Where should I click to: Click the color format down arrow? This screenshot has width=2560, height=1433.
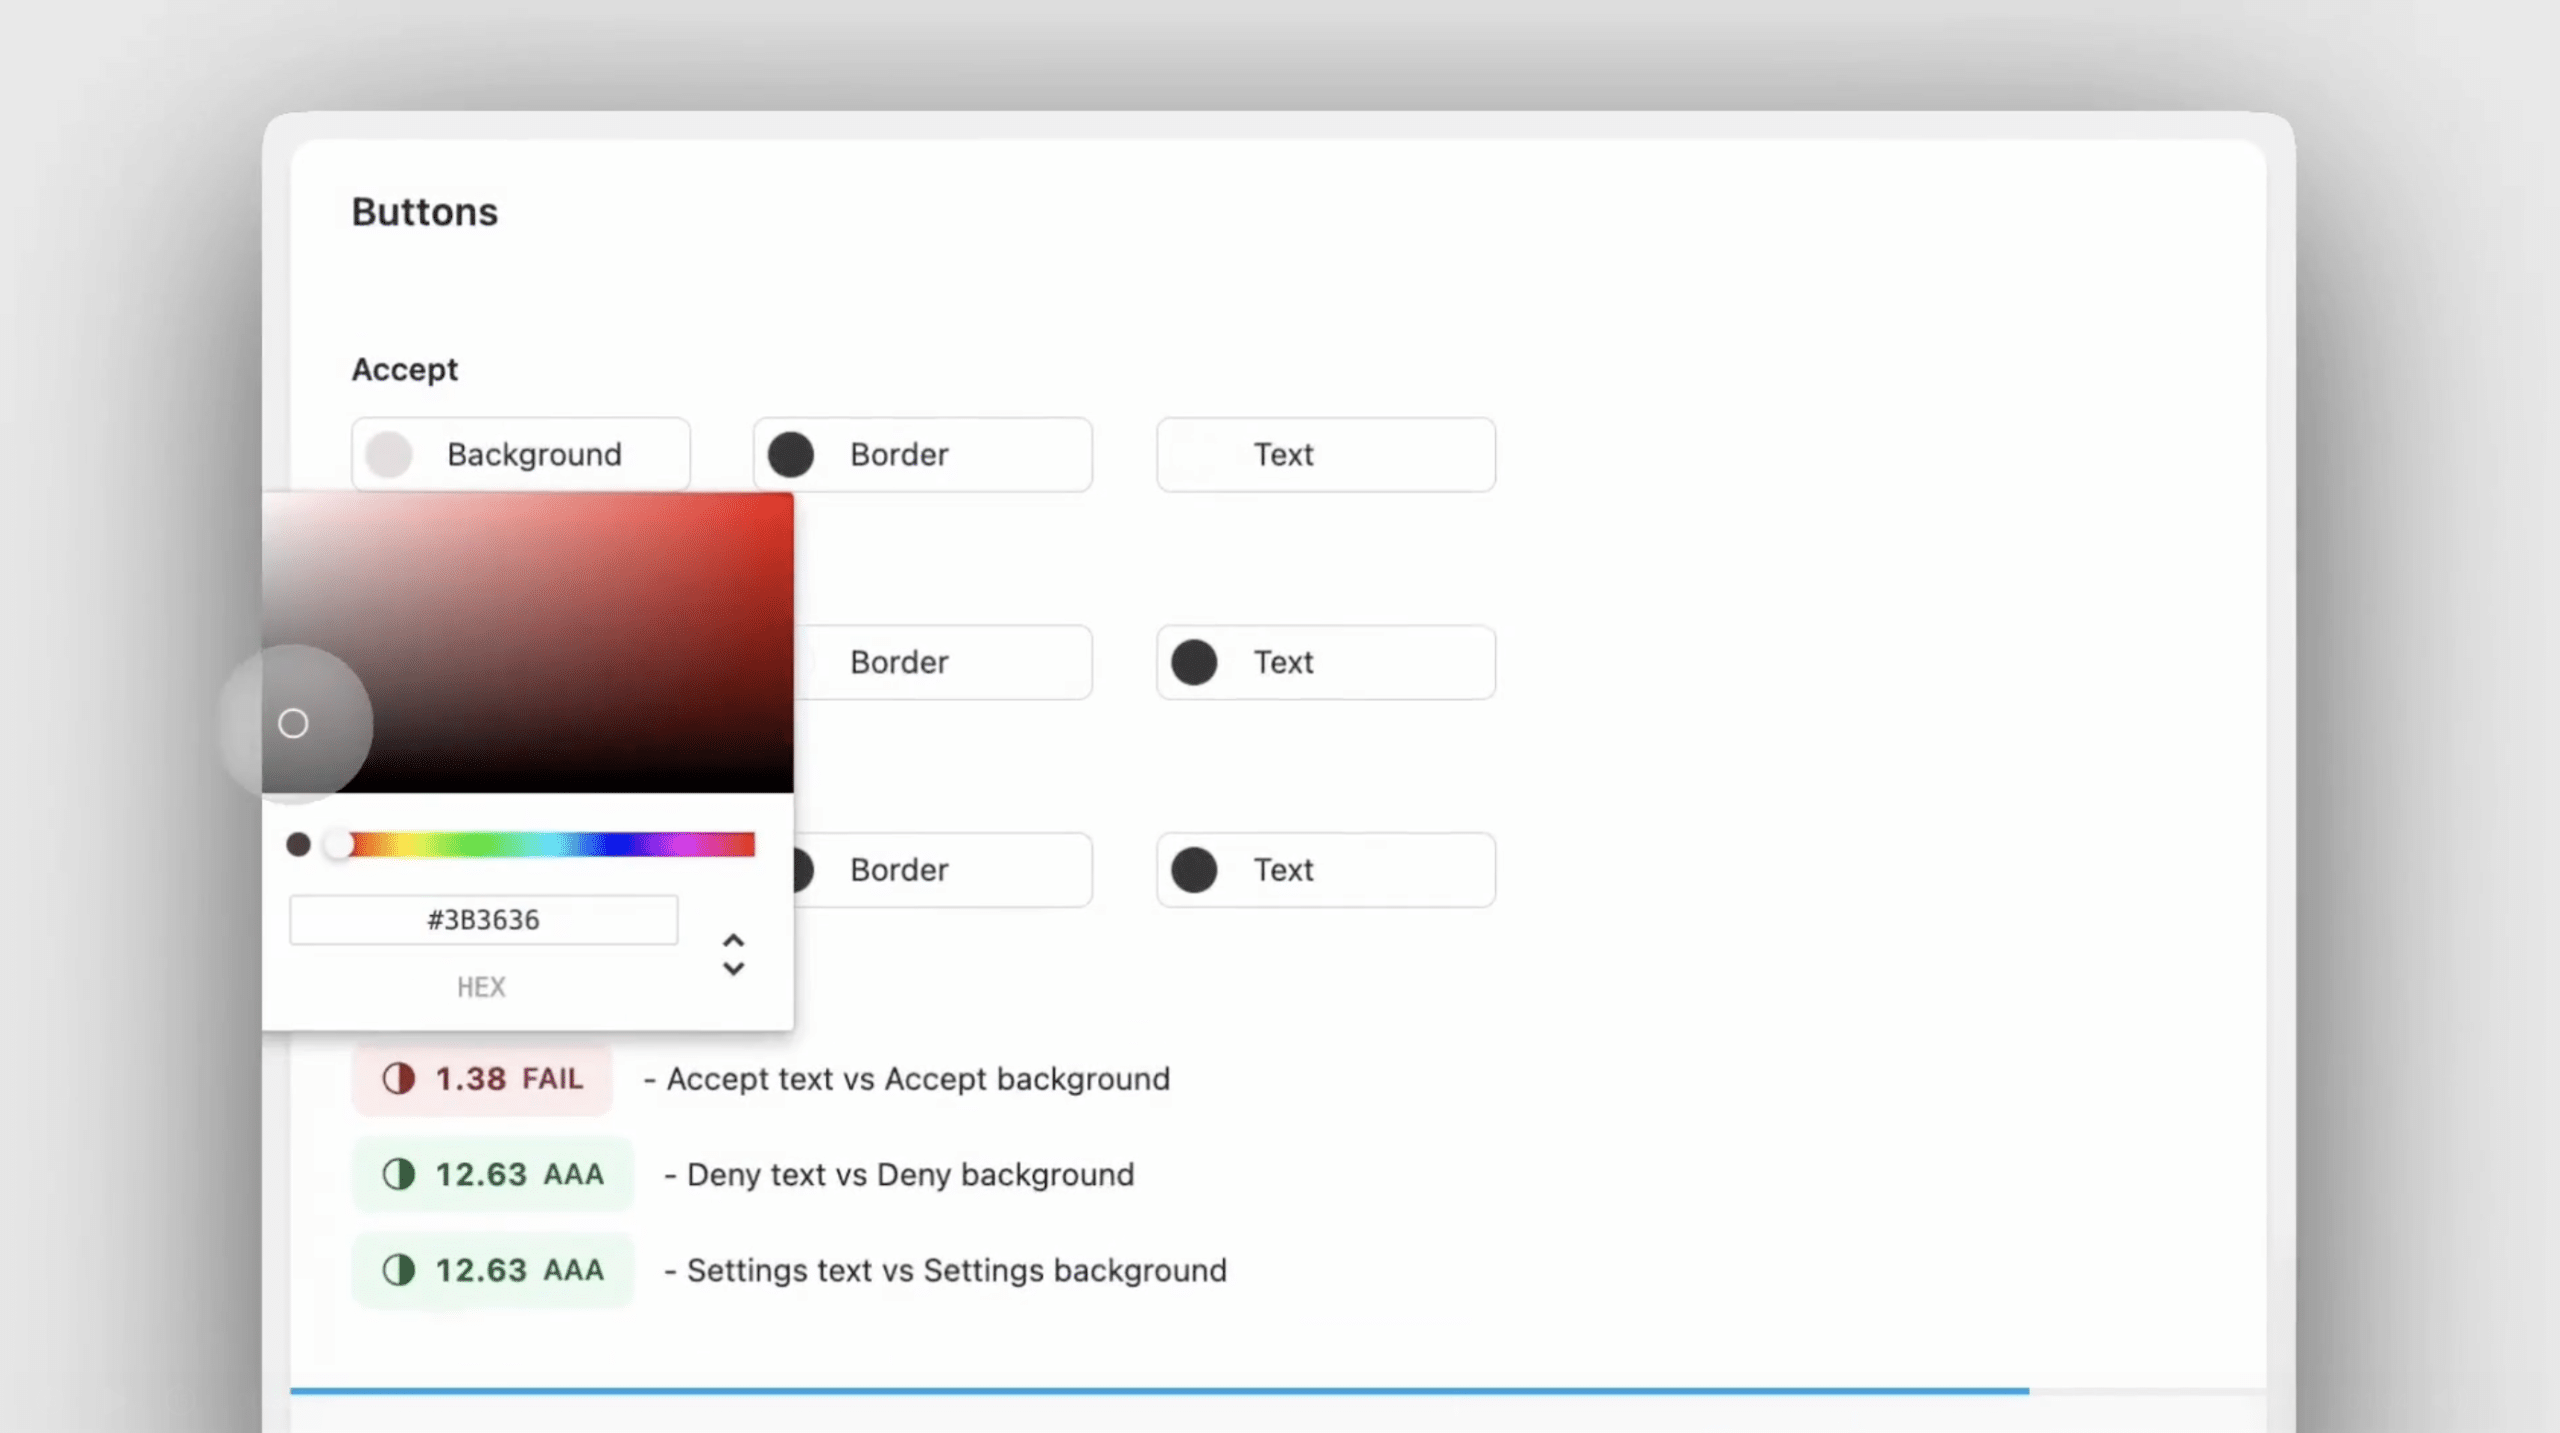733,970
